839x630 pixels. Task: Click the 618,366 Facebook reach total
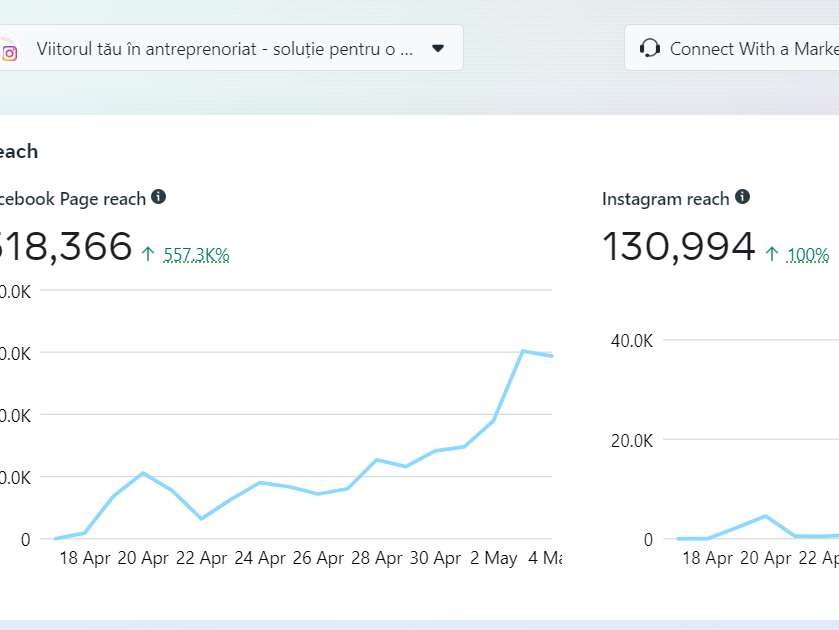(x=65, y=246)
